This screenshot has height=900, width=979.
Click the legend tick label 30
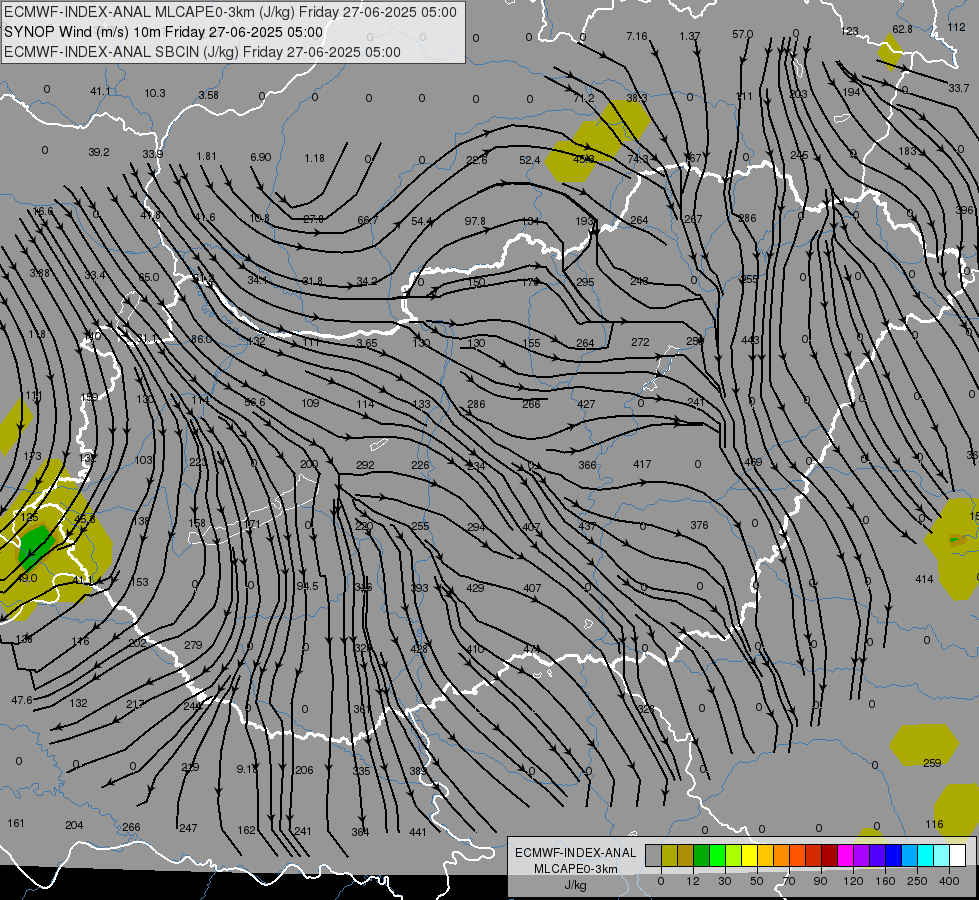(x=724, y=881)
